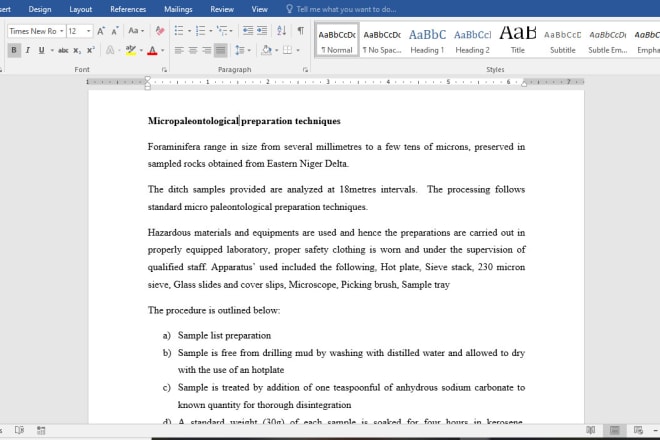Apply Bullets list
Viewport: 660px width, 440px height.
[179, 31]
